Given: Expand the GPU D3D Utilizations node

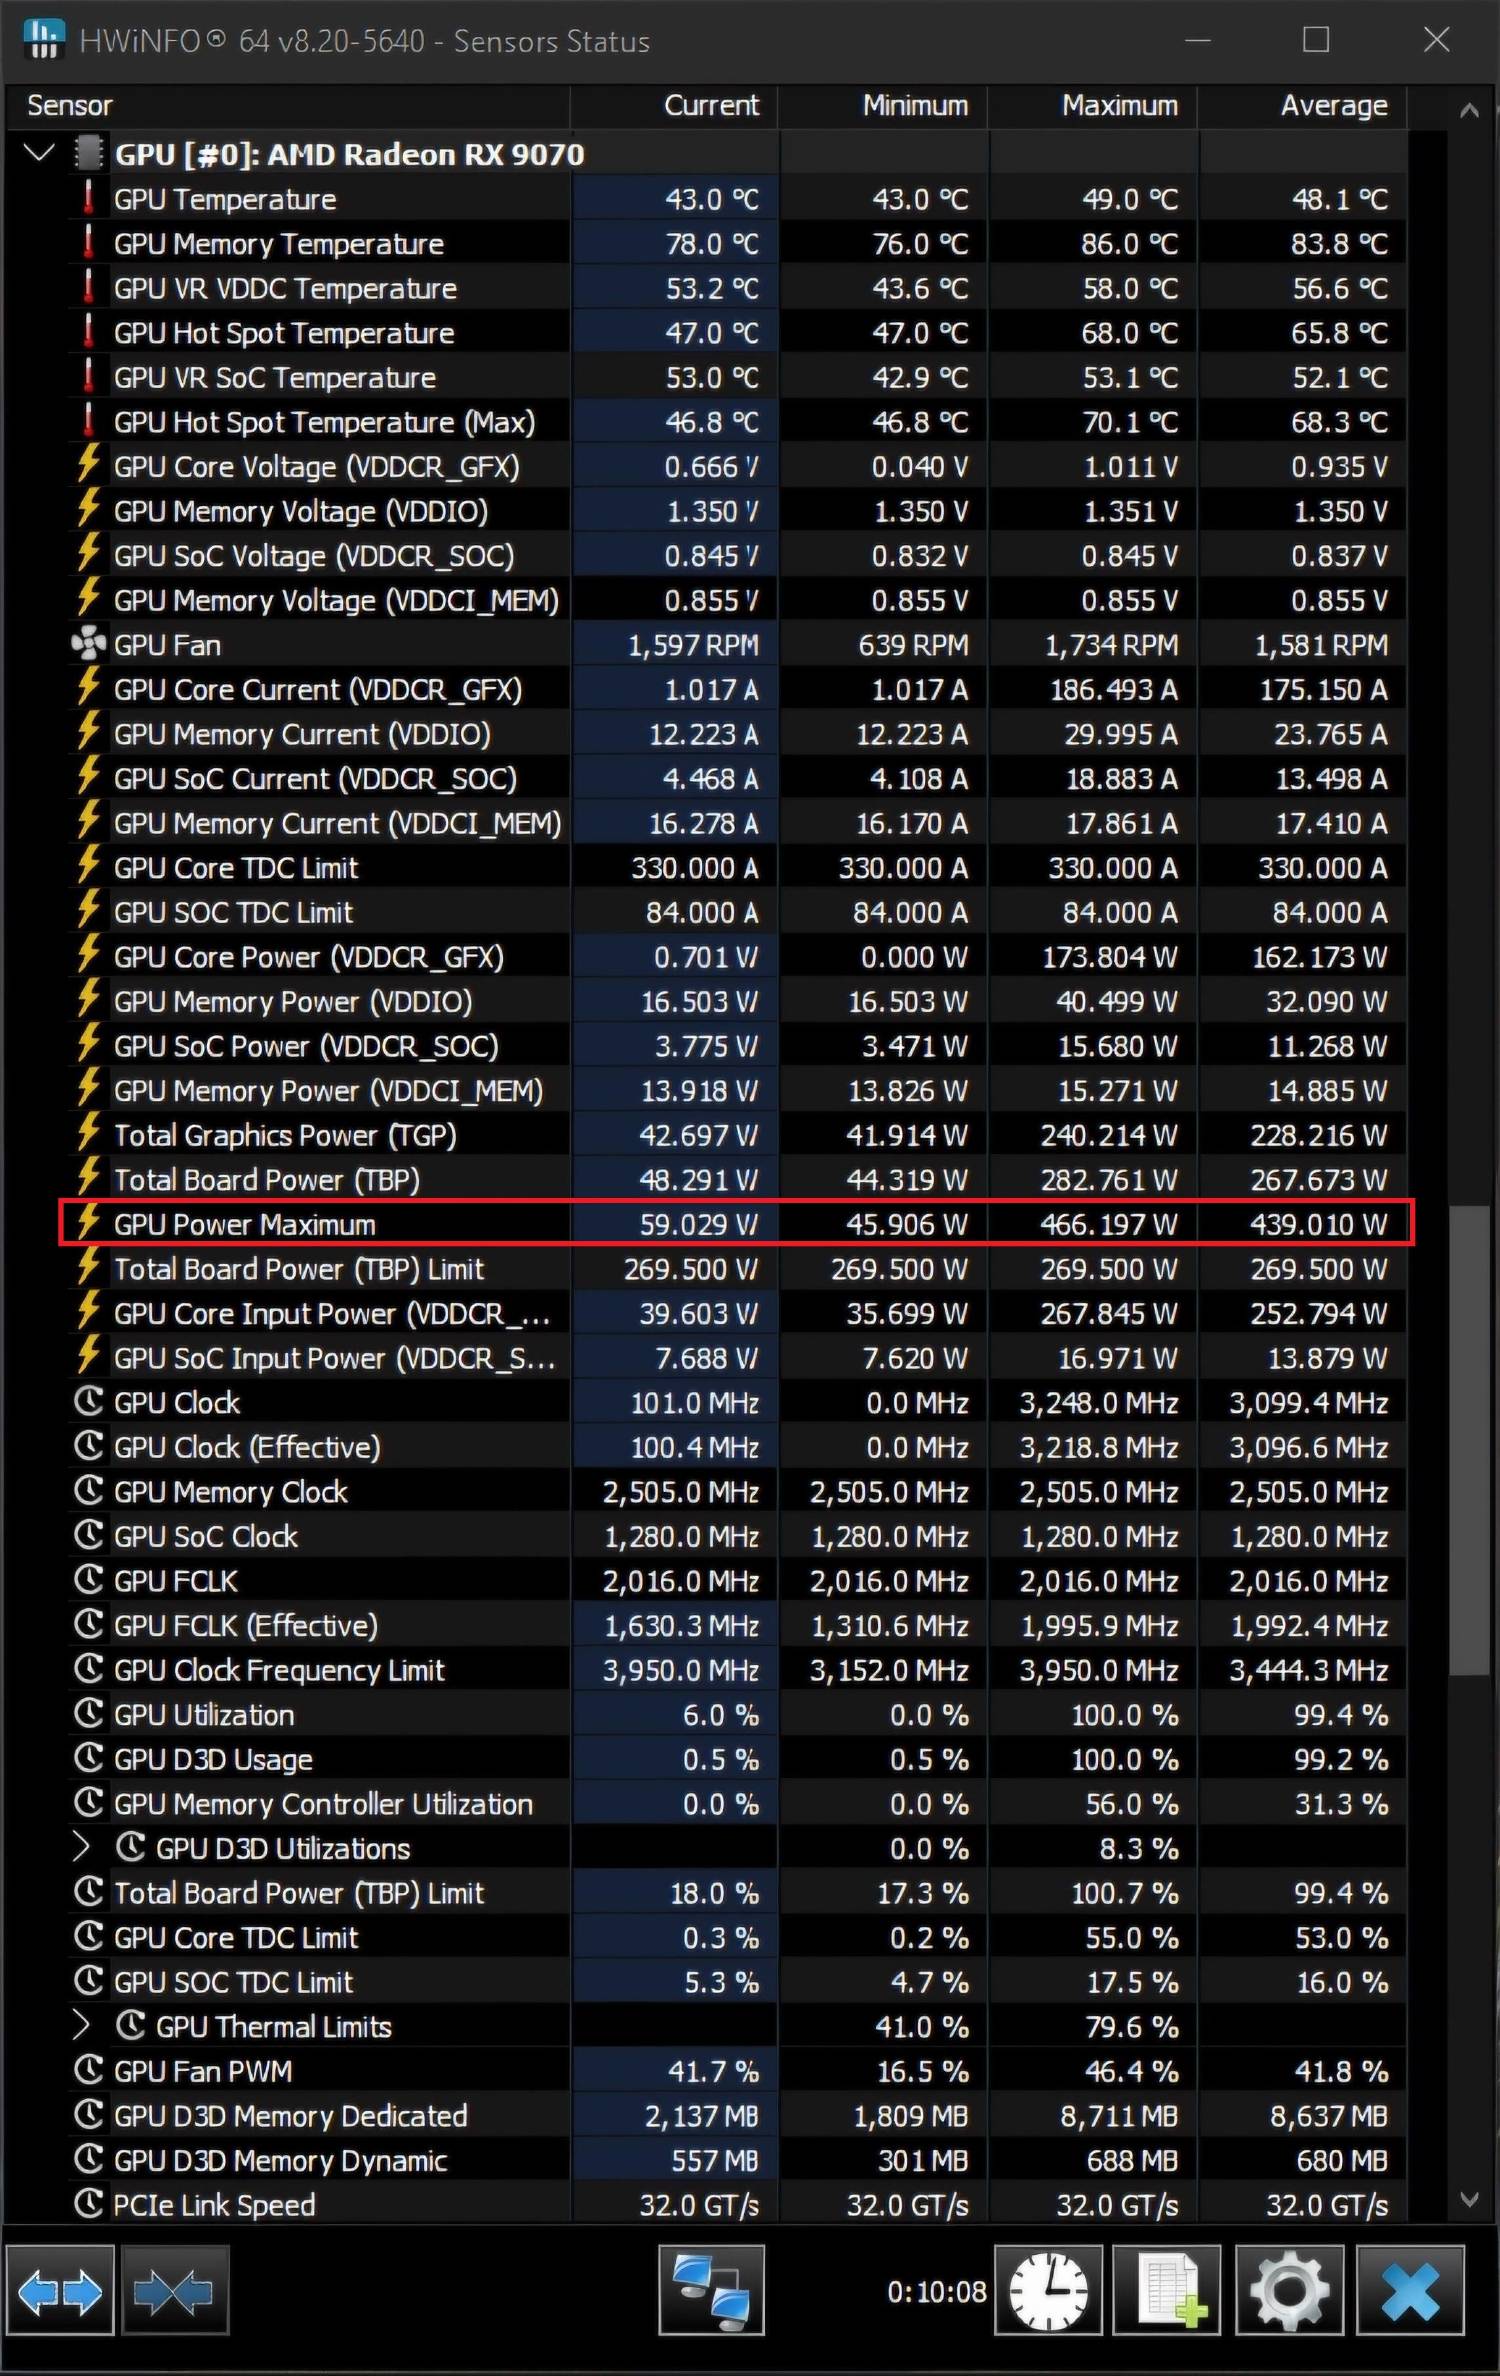Looking at the screenshot, I should pyautogui.click(x=82, y=1848).
